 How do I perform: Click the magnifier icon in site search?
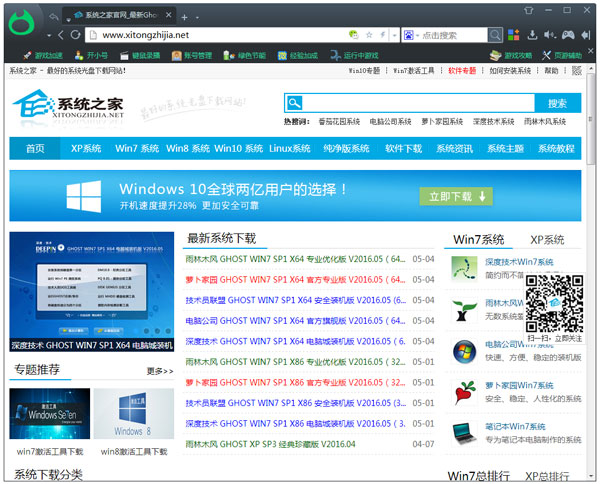click(x=293, y=103)
